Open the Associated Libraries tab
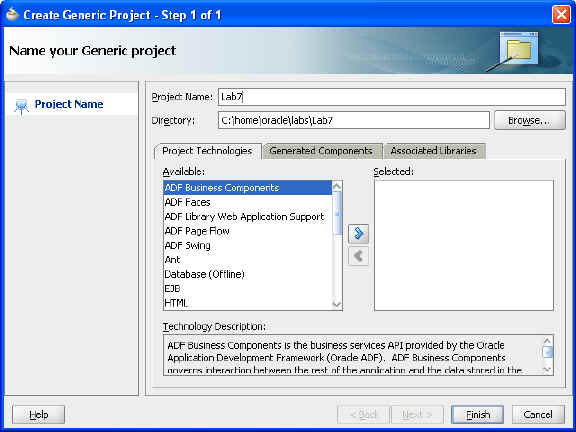Screen dimensions: 576x432 click(x=434, y=151)
